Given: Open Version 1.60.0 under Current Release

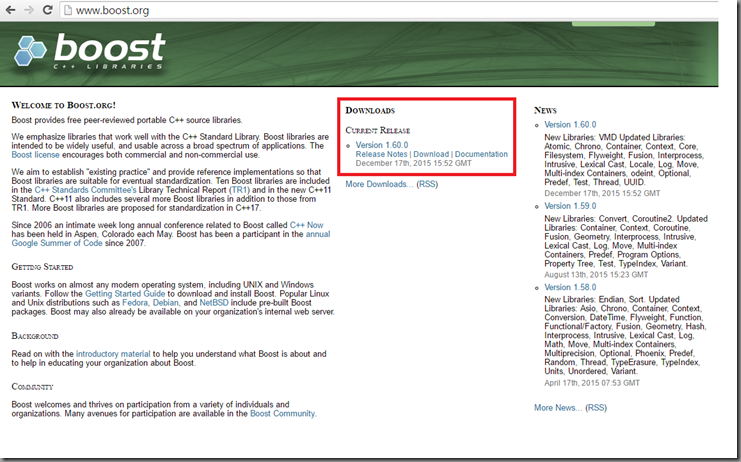Looking at the screenshot, I should [382, 145].
